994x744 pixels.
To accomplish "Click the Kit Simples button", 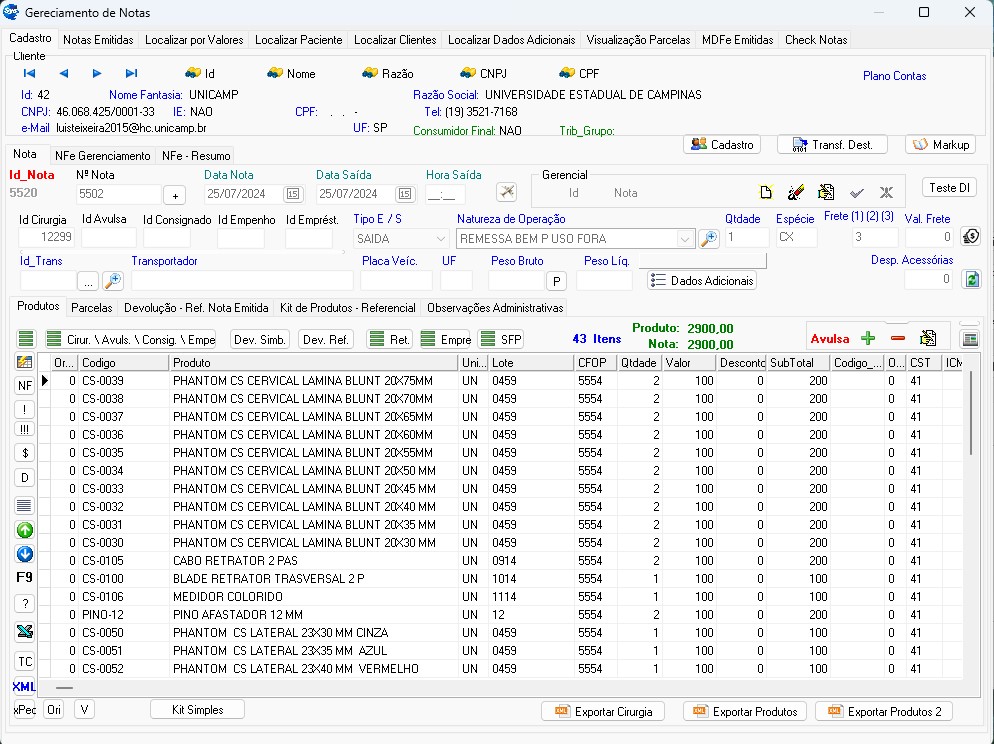I will coord(198,709).
